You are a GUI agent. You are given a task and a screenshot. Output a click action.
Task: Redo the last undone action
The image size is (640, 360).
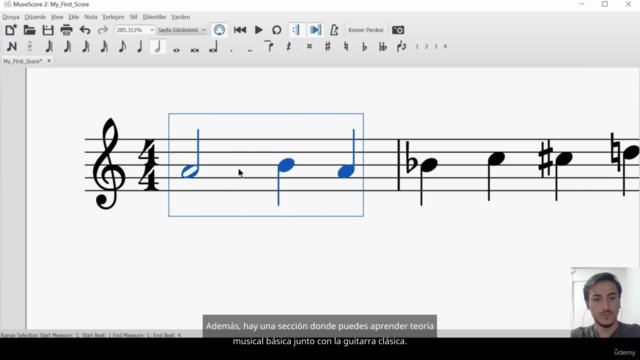(103, 30)
